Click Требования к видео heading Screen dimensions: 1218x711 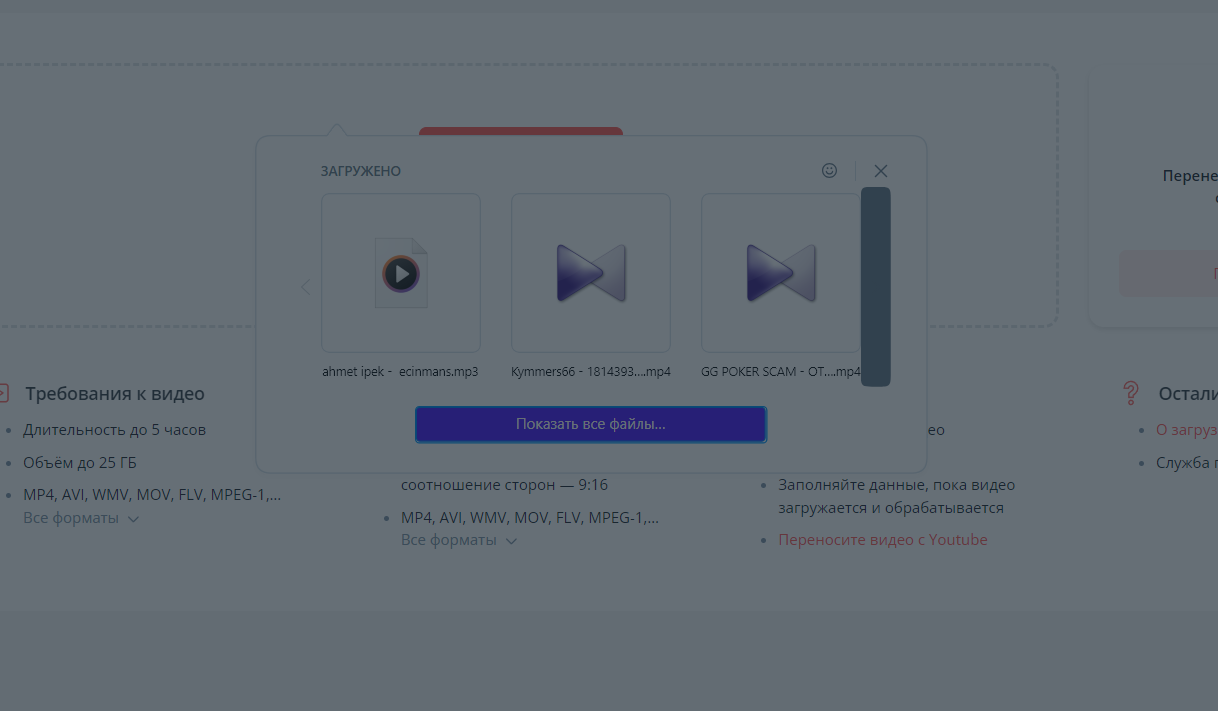115,393
